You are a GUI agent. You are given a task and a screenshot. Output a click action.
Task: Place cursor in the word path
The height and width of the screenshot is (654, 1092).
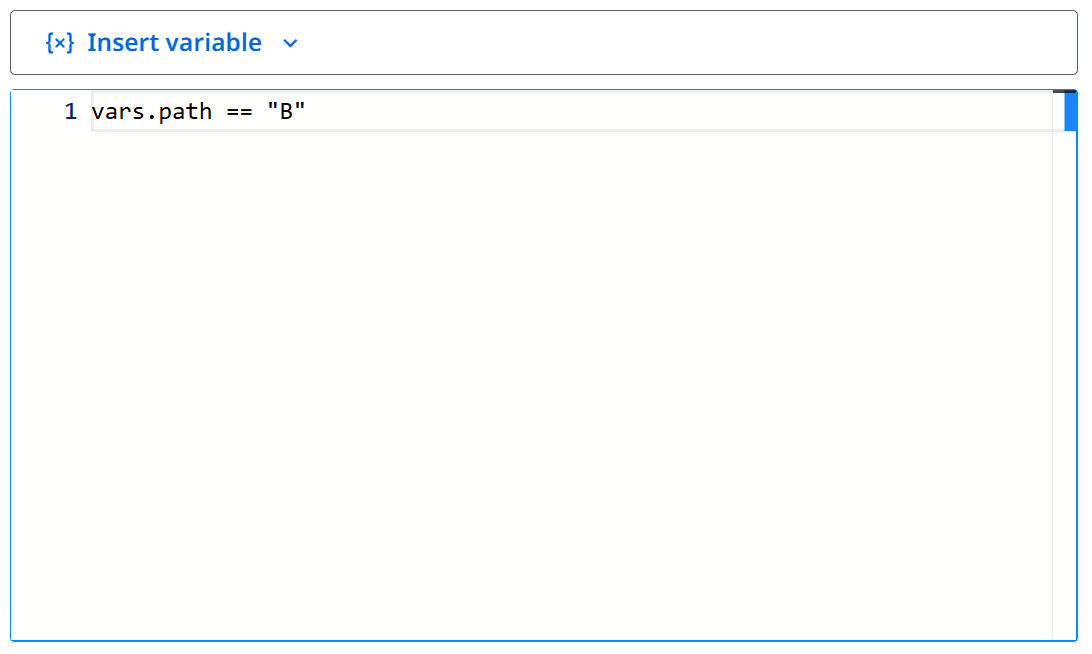coord(185,111)
